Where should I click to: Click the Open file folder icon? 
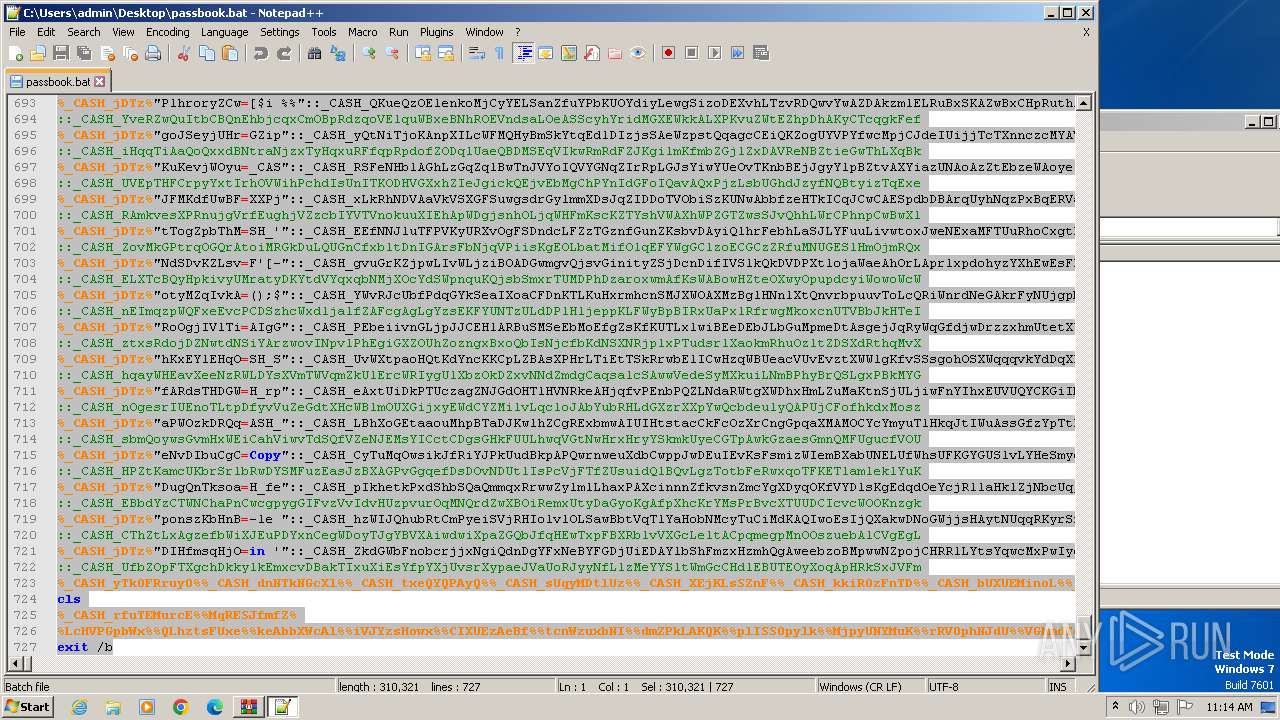tap(38, 53)
